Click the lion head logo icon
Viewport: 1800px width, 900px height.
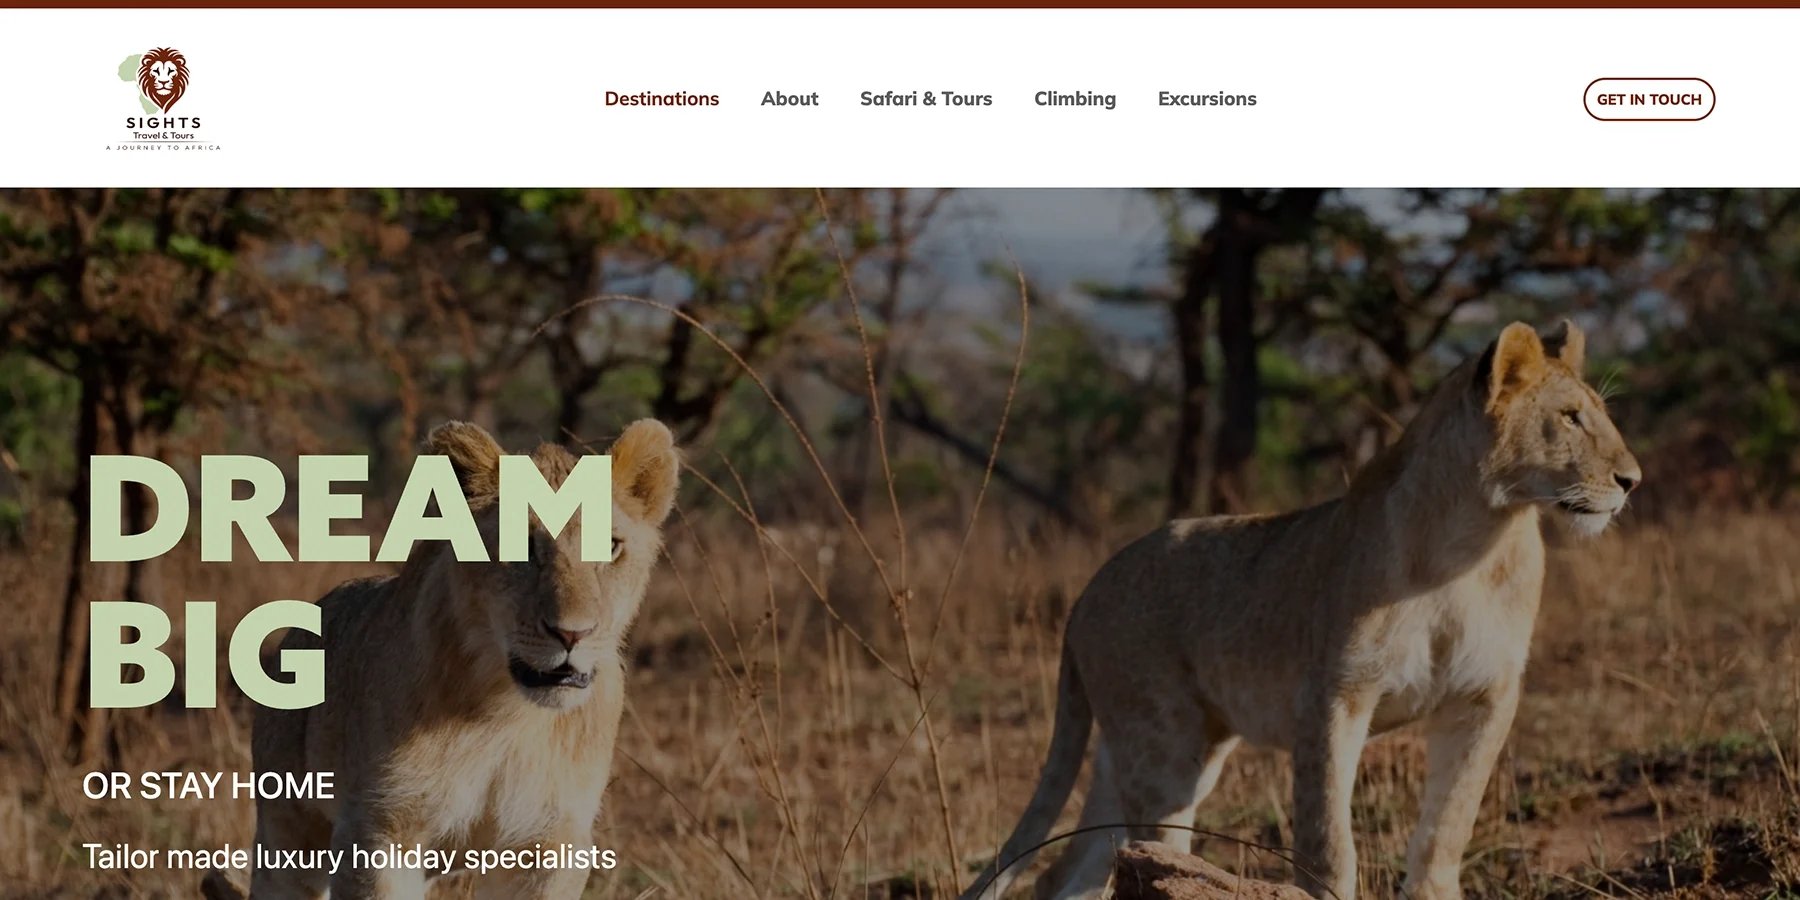(x=163, y=80)
